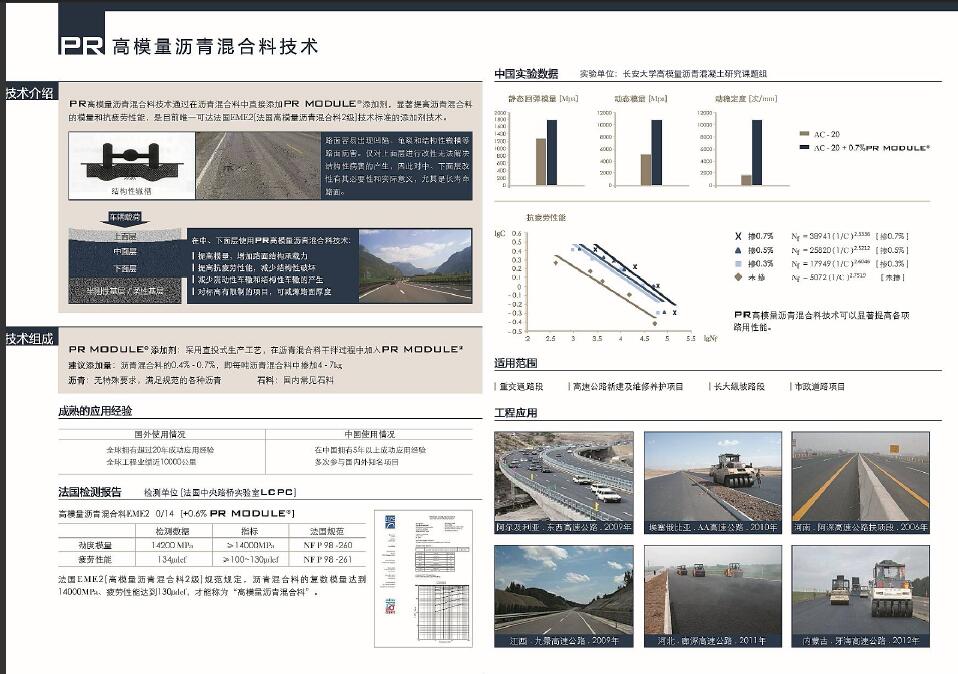Click the 多次参与国内外知名项目 line
The image size is (958, 674).
[356, 463]
